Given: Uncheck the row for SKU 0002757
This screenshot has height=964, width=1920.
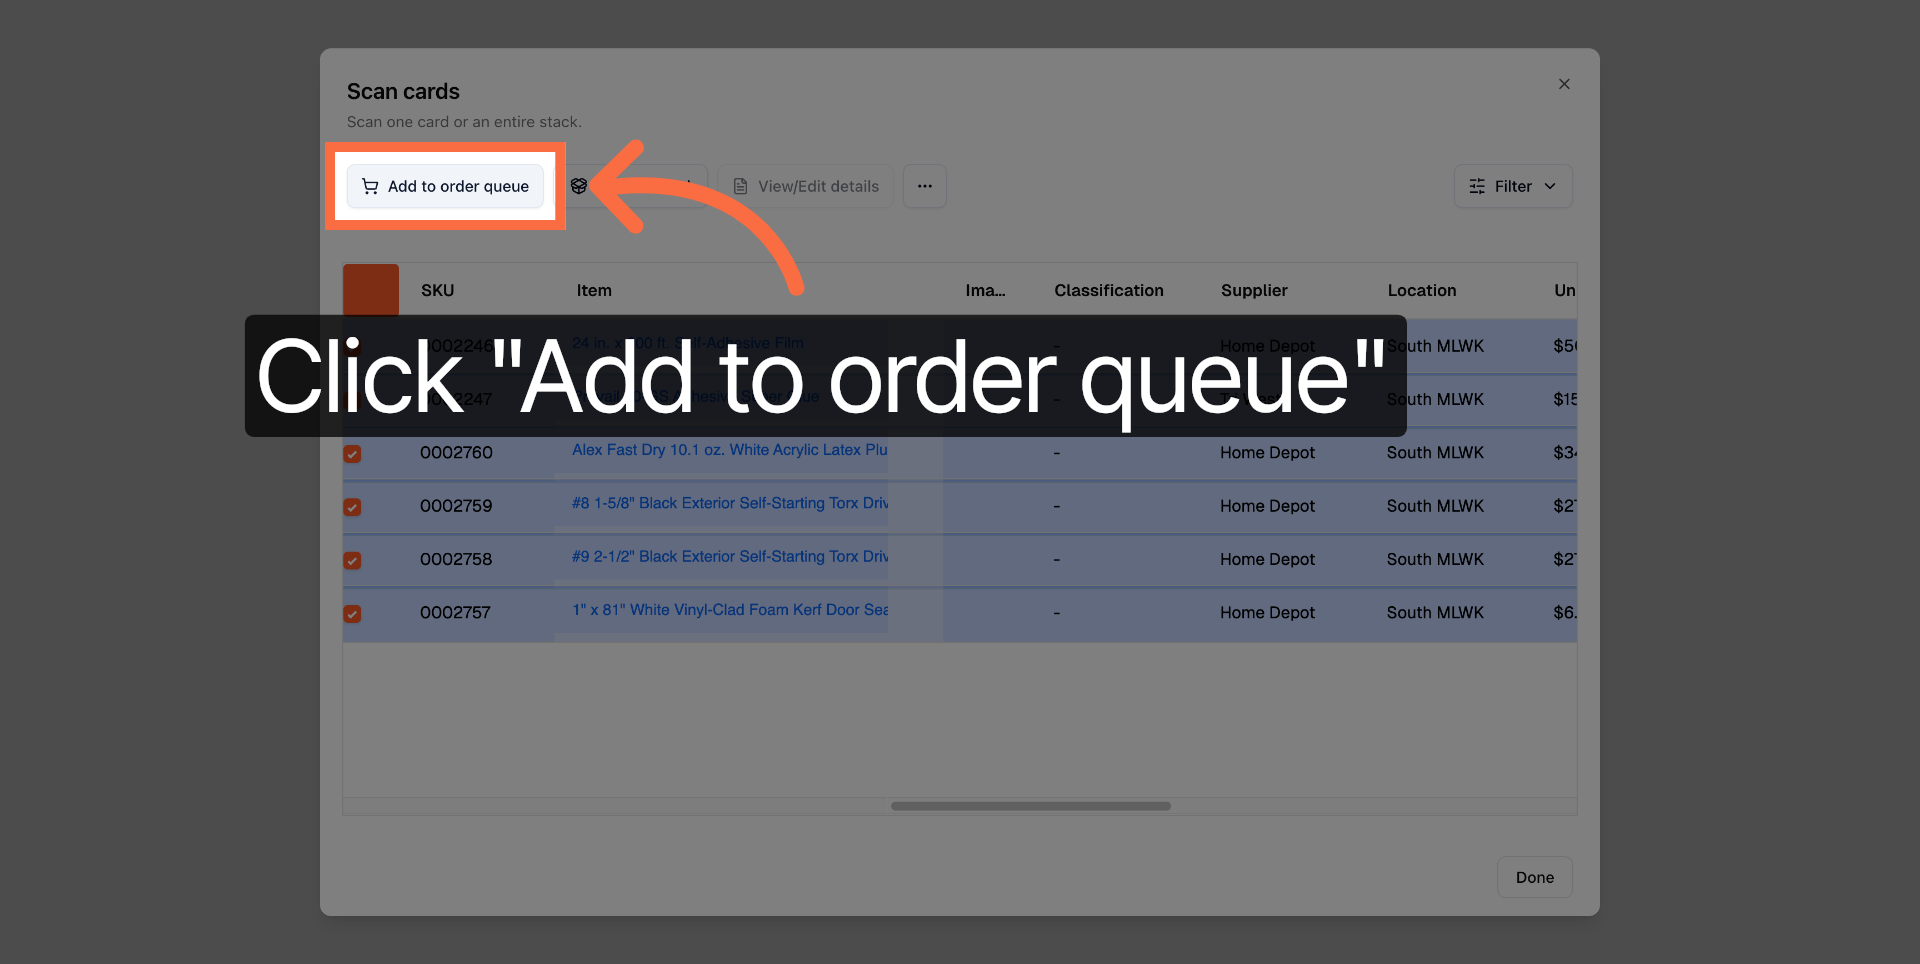Looking at the screenshot, I should tap(352, 614).
